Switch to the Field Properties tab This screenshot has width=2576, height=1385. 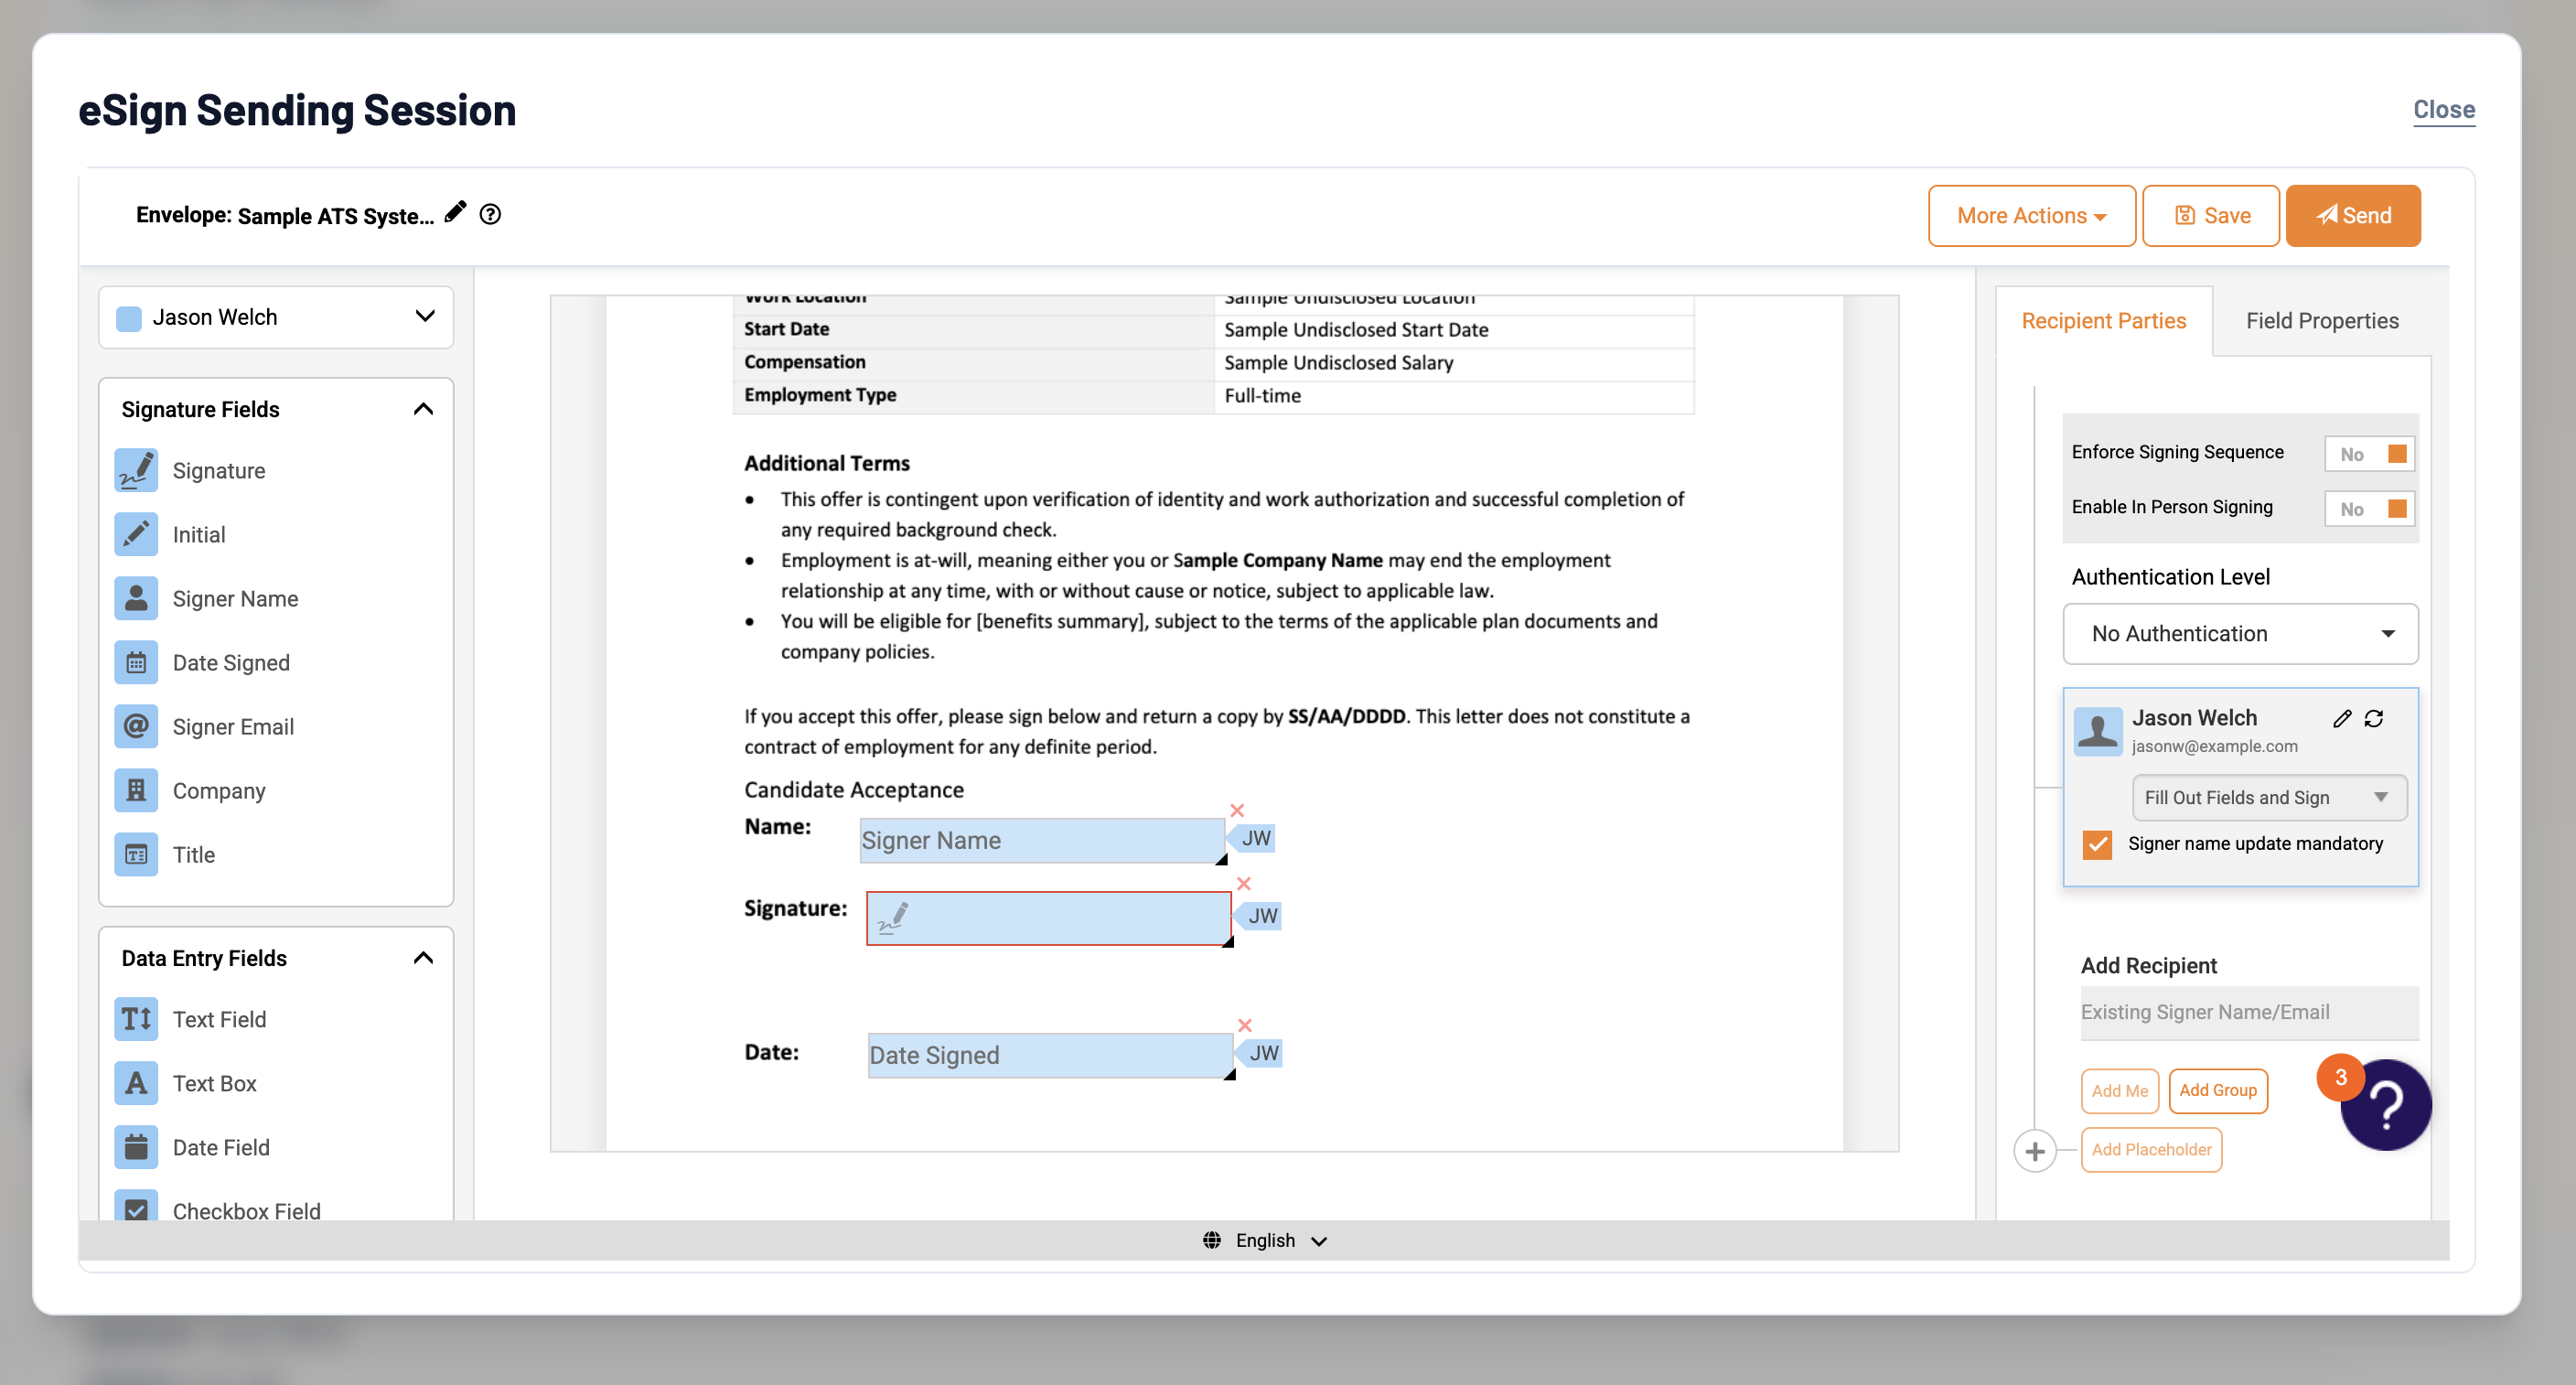pos(2322,320)
